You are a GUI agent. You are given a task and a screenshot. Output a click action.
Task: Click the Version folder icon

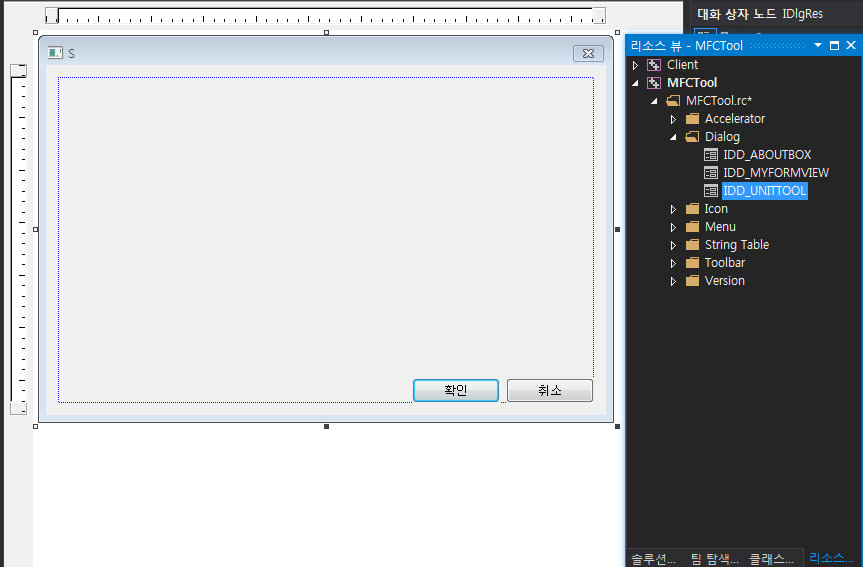[x=692, y=281]
